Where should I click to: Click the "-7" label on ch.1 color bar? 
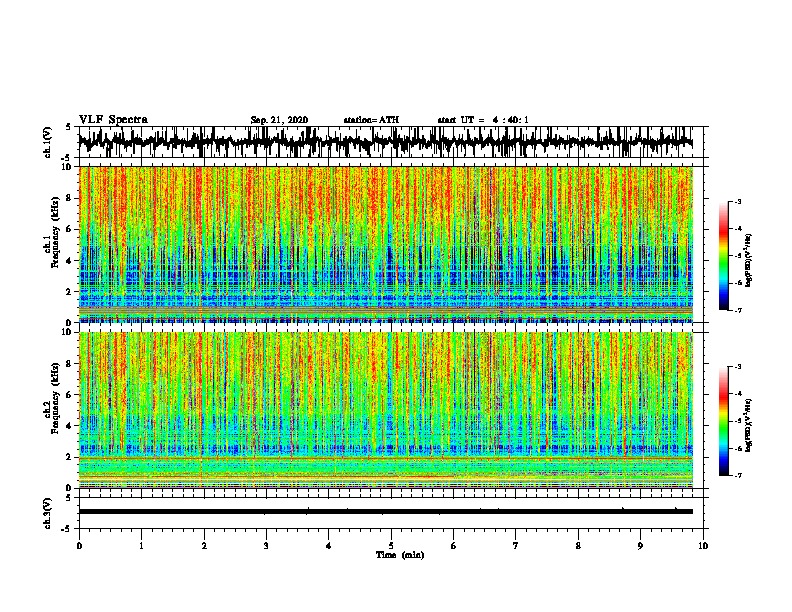click(x=737, y=310)
